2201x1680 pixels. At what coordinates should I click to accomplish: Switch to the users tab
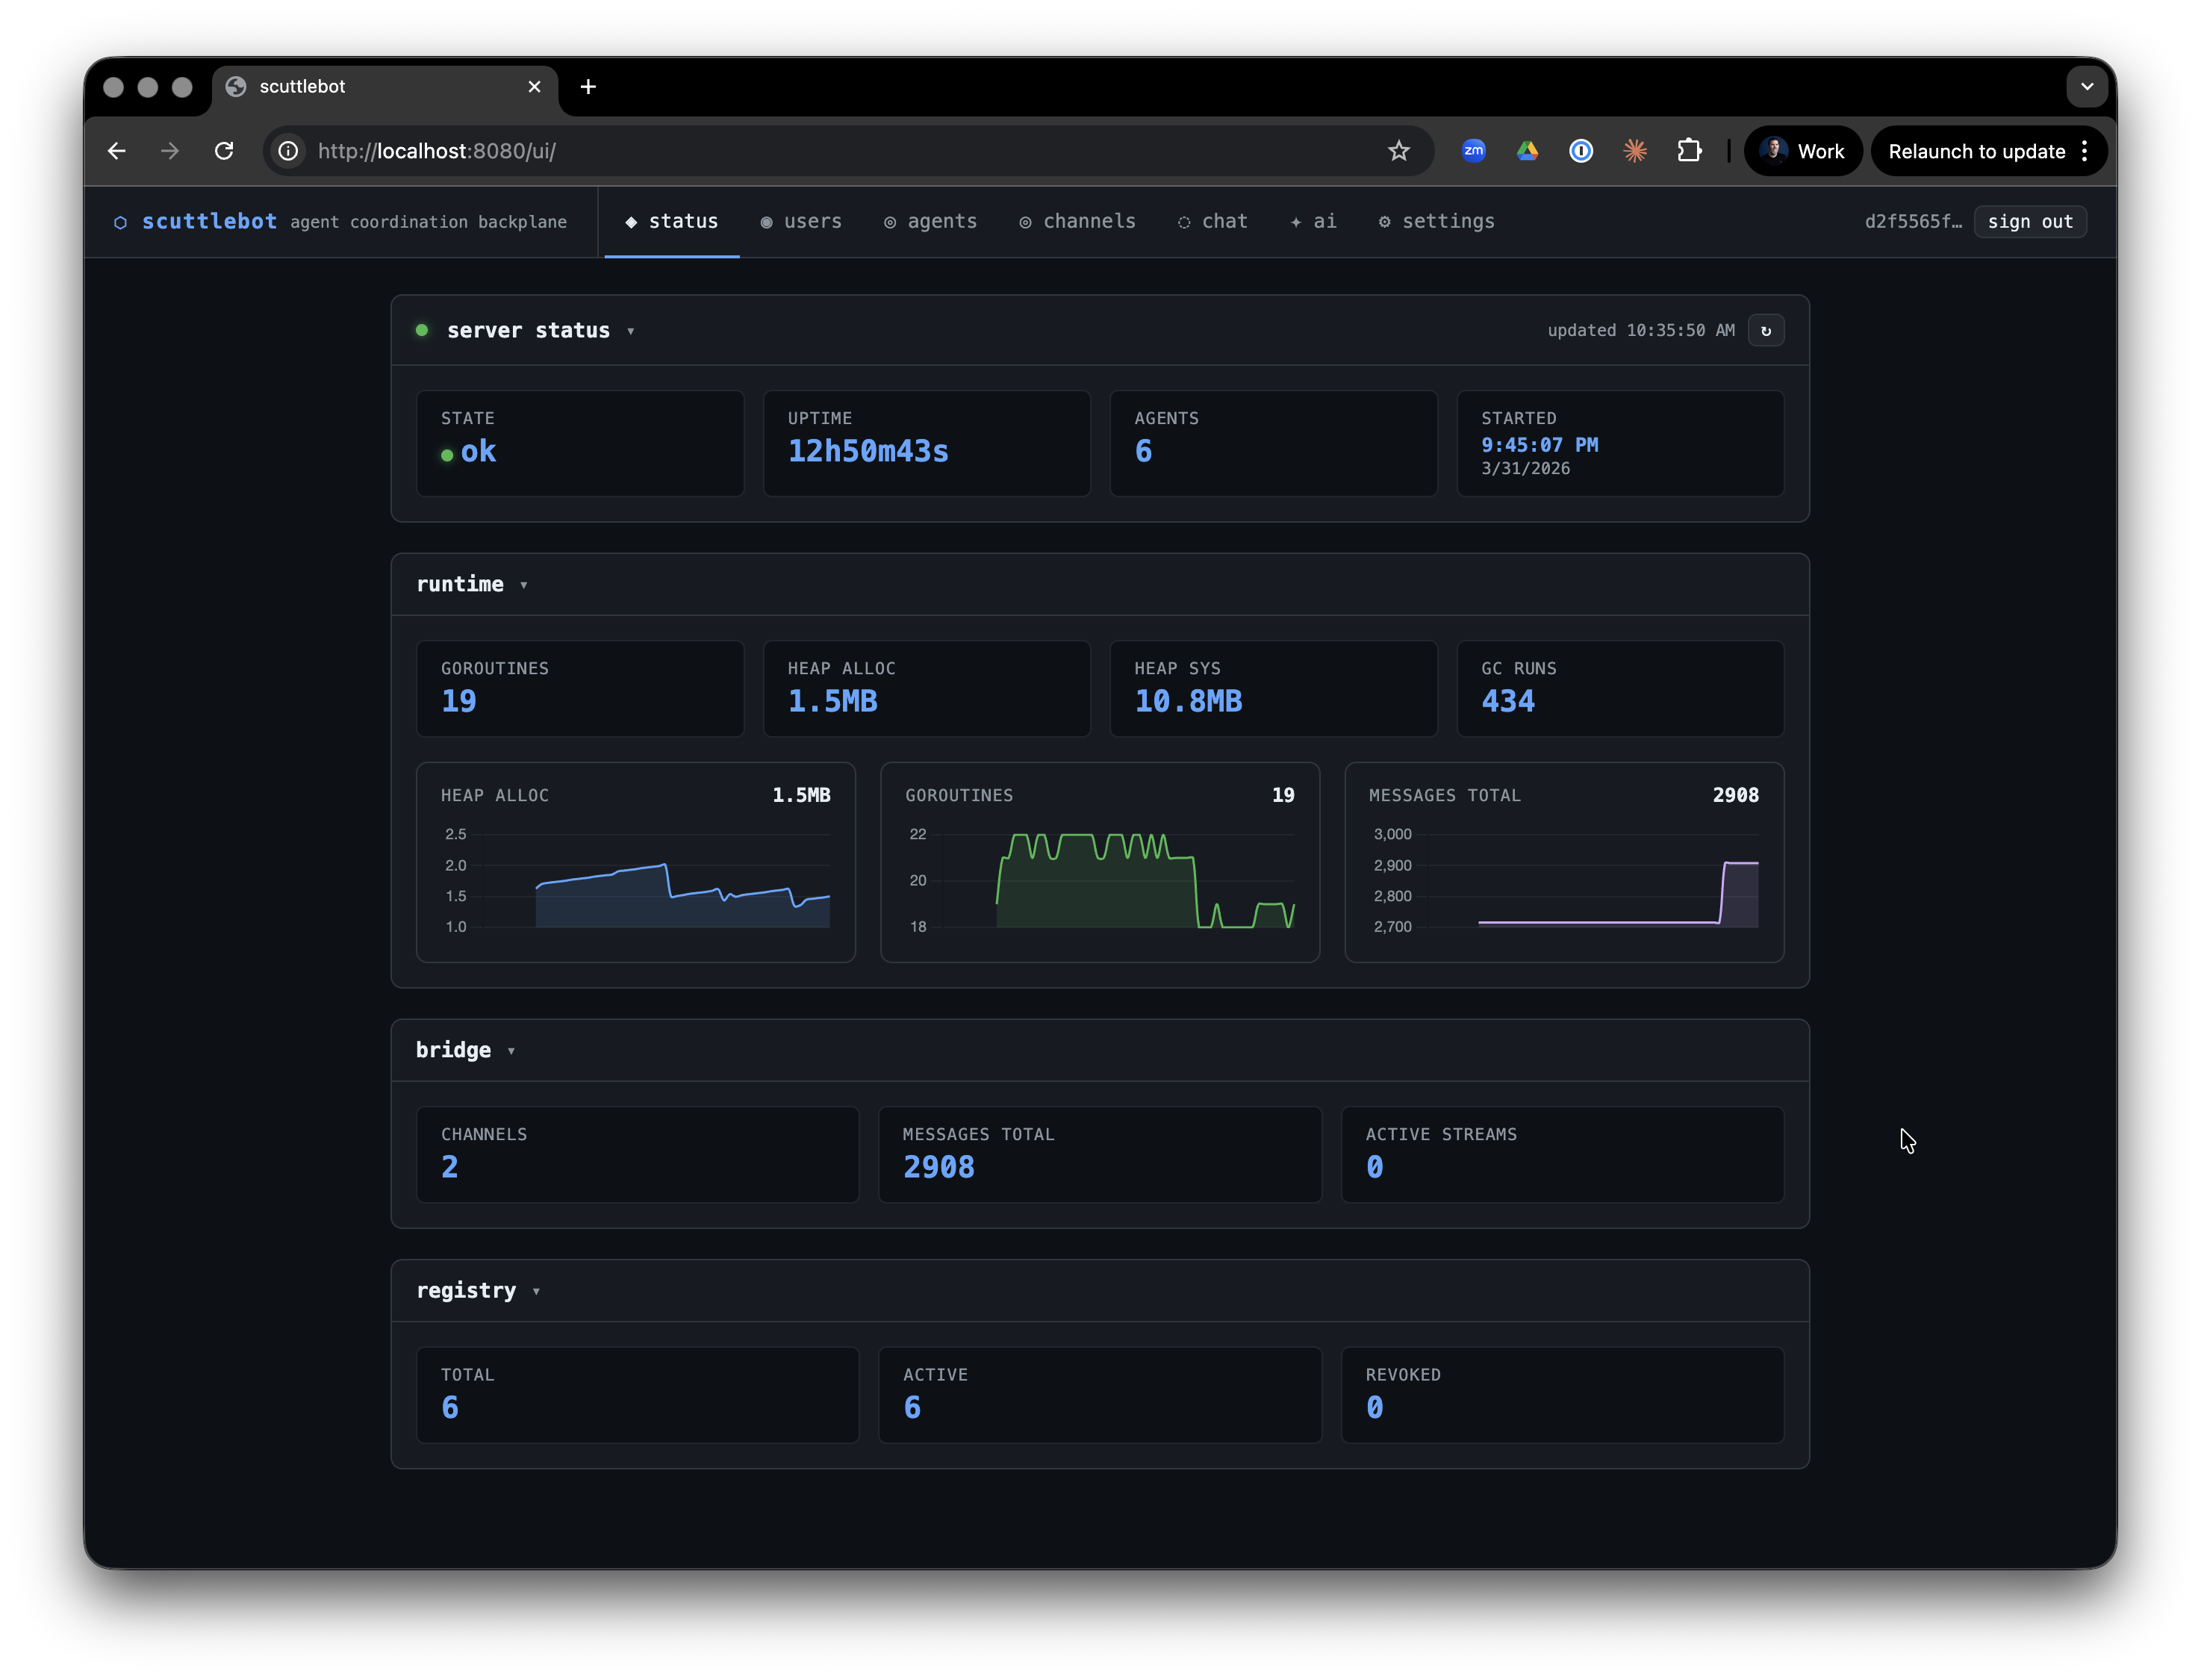(801, 221)
